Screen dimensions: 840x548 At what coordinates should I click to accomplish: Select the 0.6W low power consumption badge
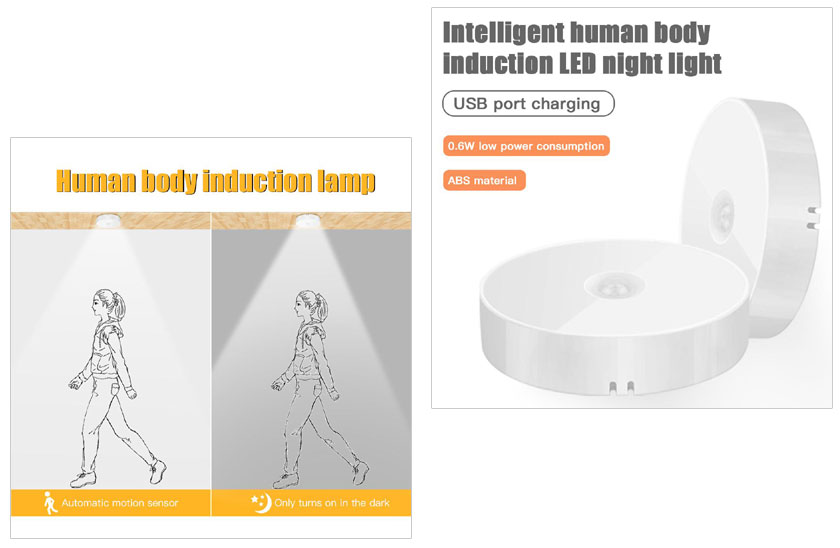pos(526,146)
